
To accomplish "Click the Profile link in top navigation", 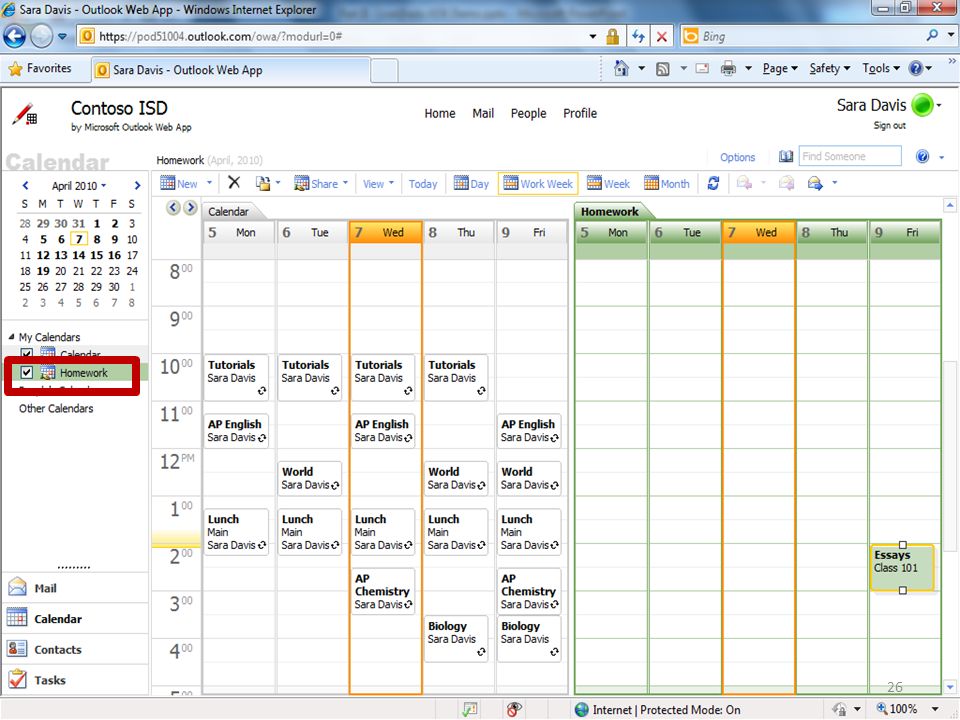I will (x=580, y=113).
